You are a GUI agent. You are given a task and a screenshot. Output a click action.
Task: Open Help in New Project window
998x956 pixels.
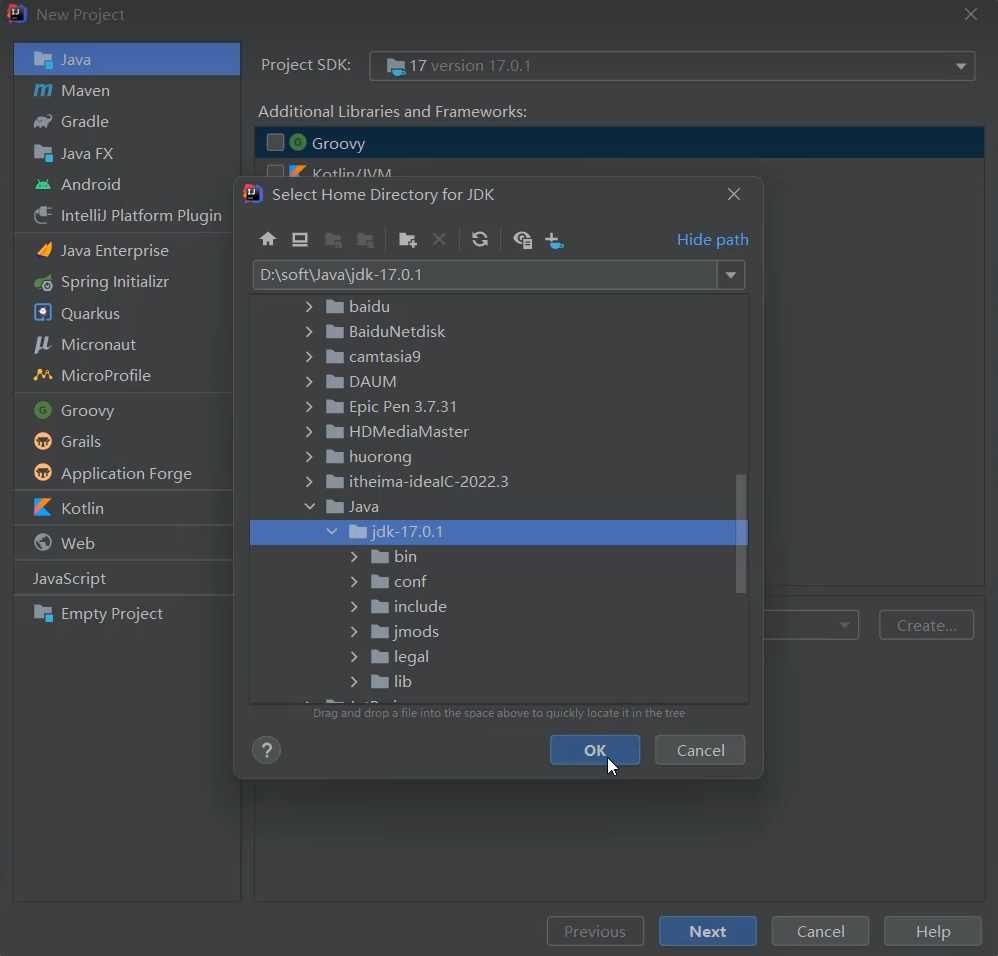932,932
